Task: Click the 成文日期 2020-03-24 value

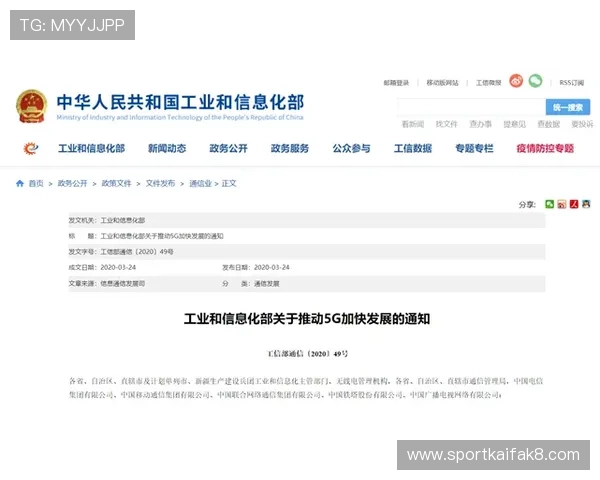Action: (x=118, y=267)
